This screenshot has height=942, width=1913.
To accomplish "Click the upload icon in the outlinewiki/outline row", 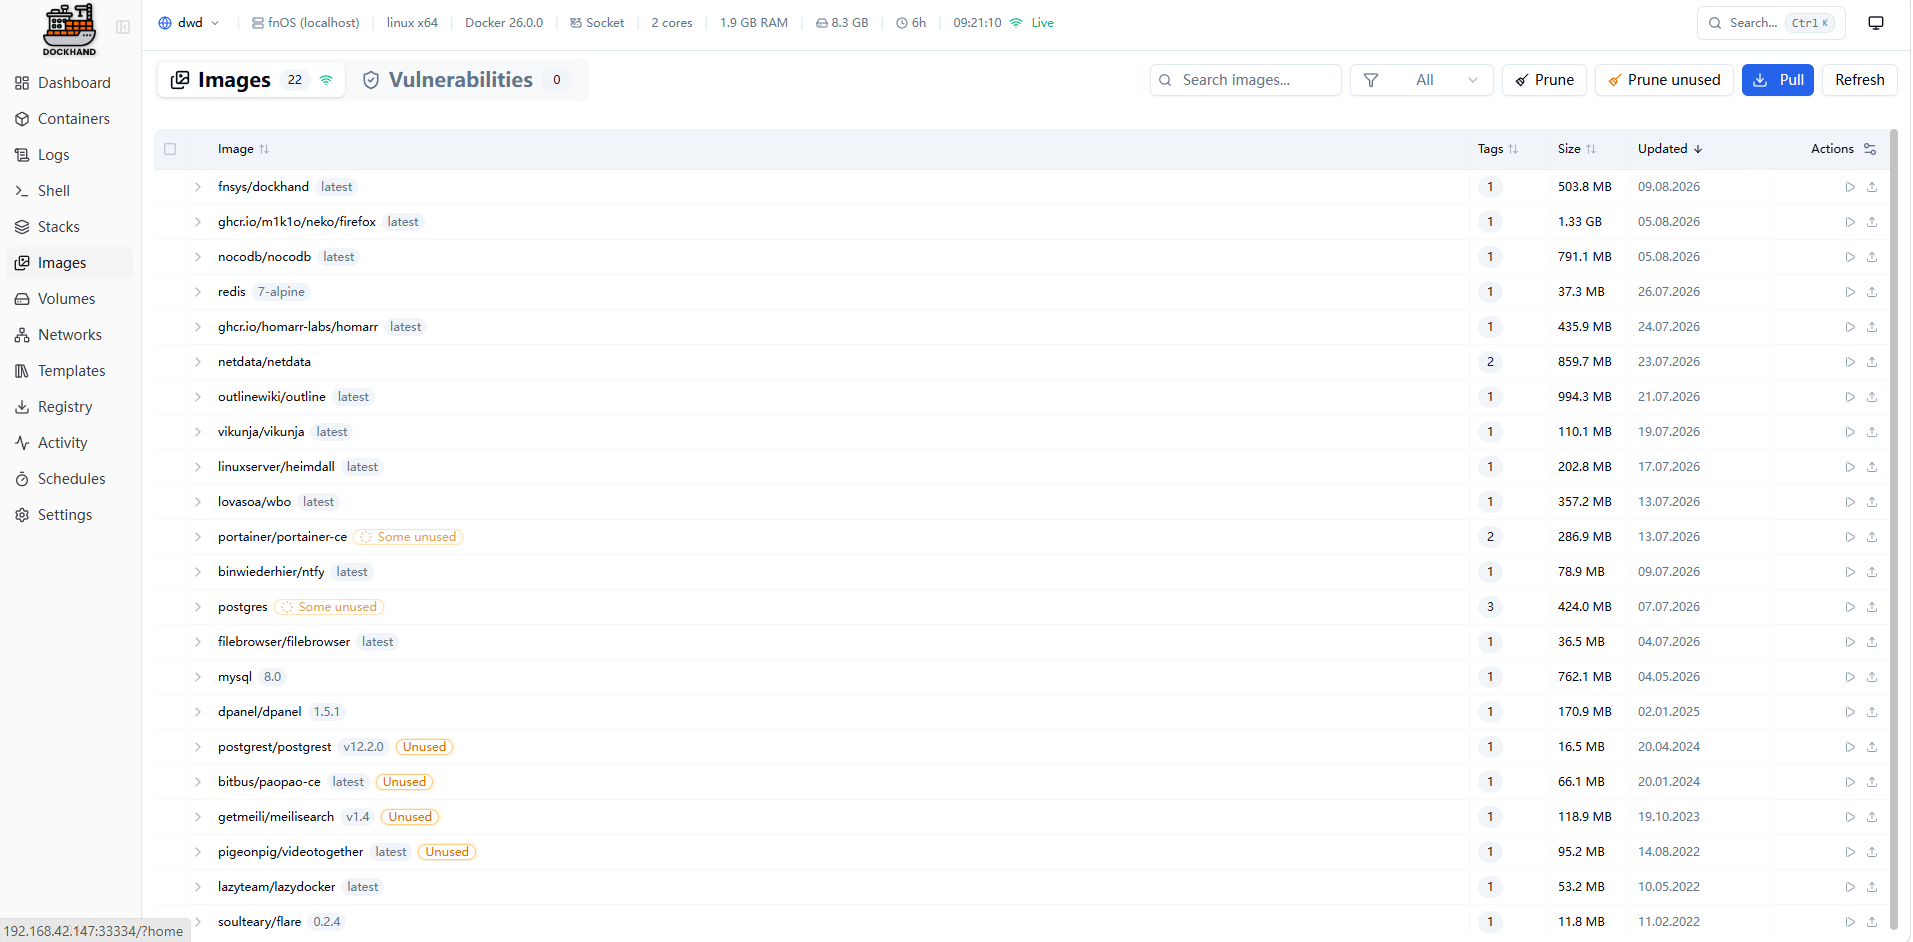I will (x=1872, y=397).
